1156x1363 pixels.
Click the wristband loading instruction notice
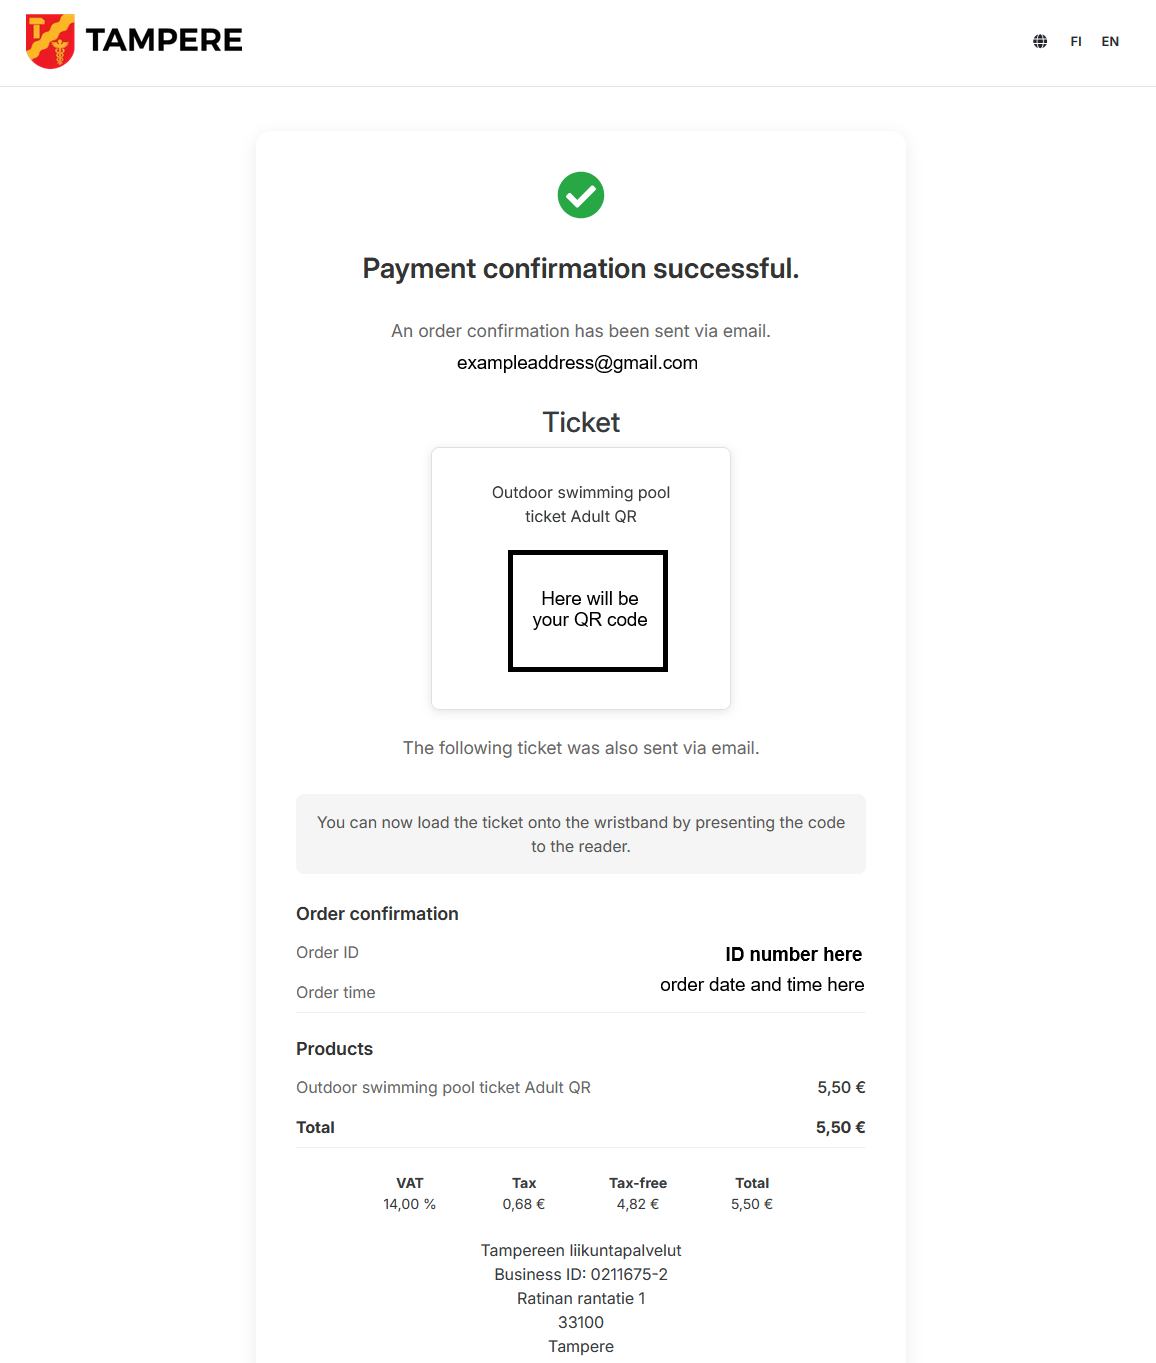581,834
